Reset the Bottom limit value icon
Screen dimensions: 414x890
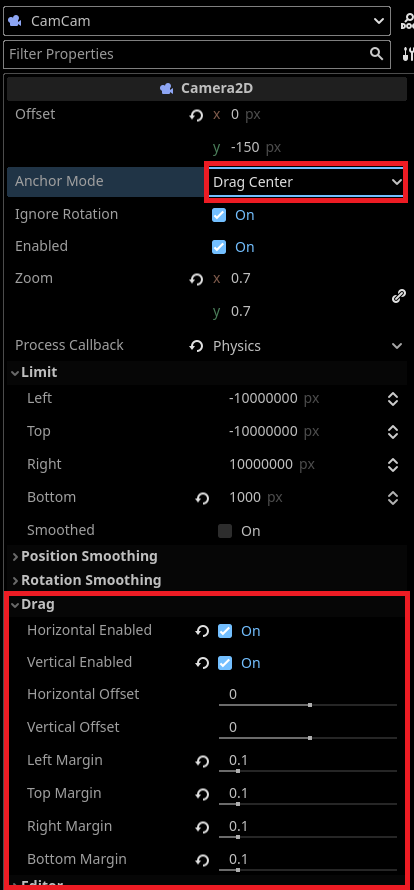click(202, 498)
